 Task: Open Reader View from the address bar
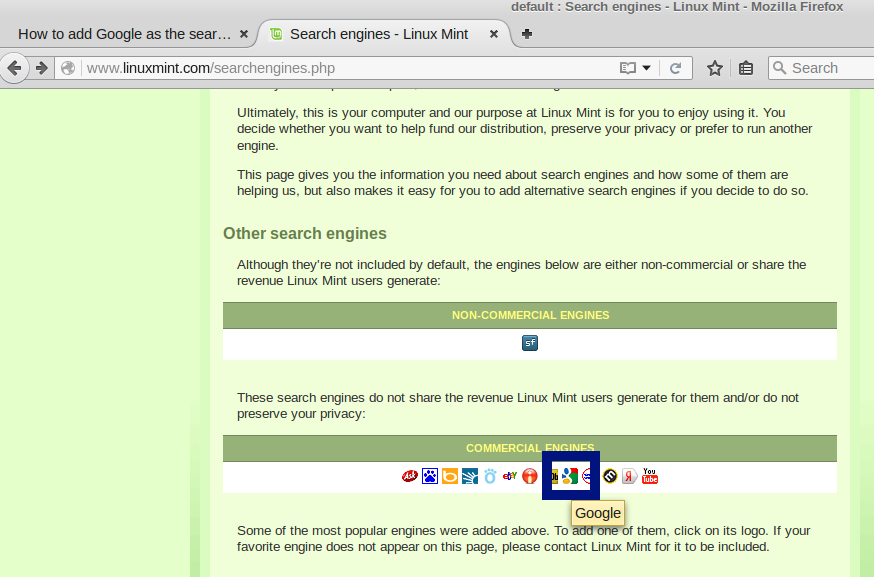pos(628,68)
